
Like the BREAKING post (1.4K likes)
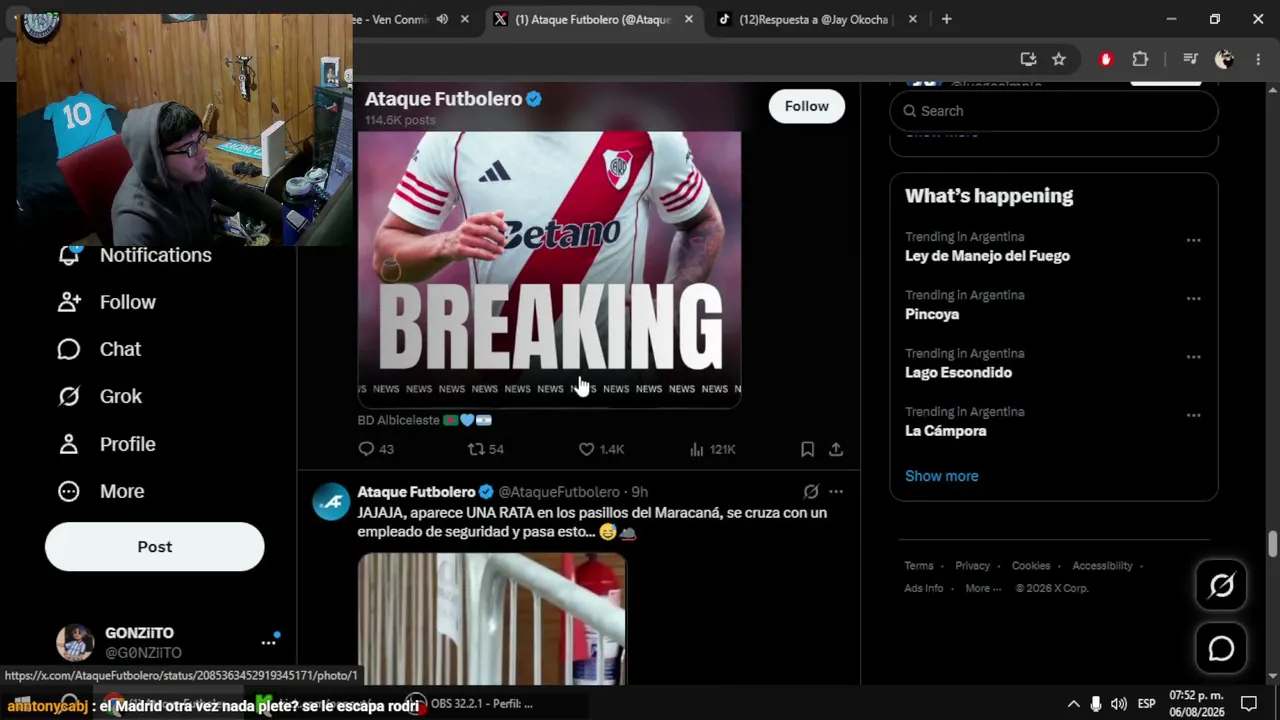pos(586,449)
